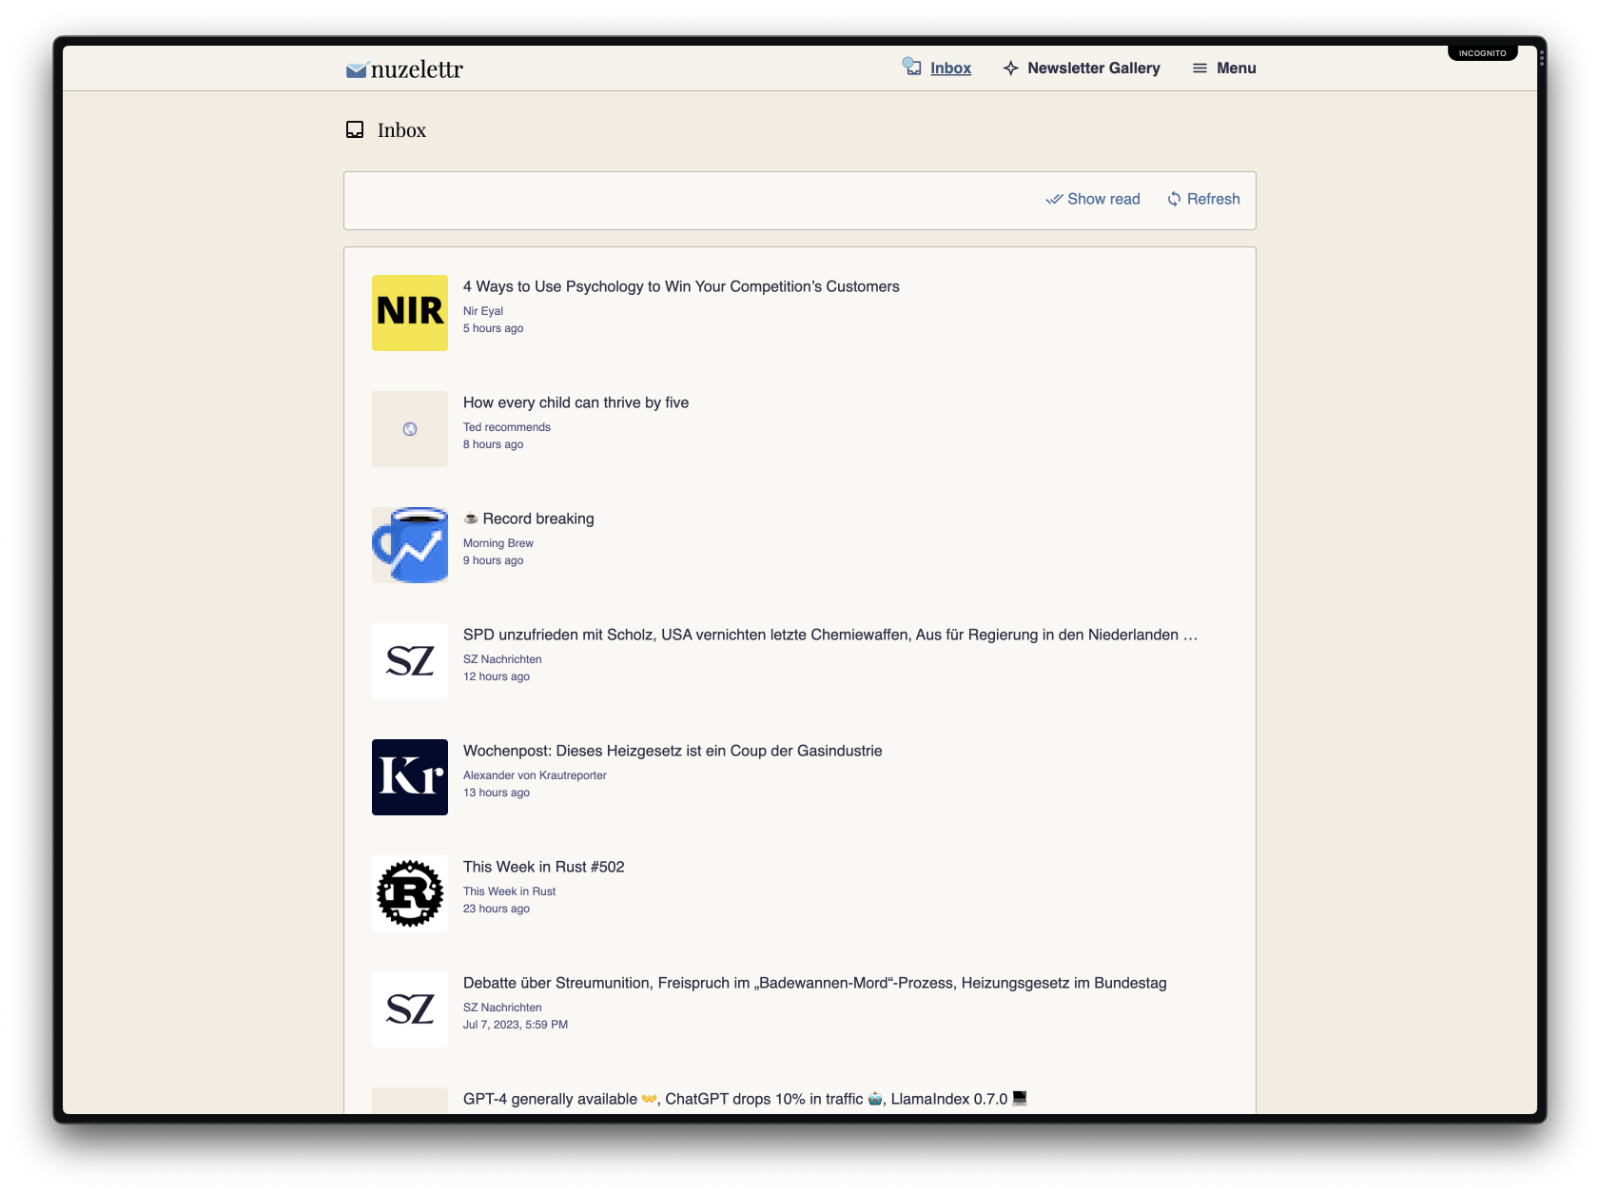Click the nuzelettr envelope logo icon
Viewport: 1600px width, 1194px height.
(355, 68)
